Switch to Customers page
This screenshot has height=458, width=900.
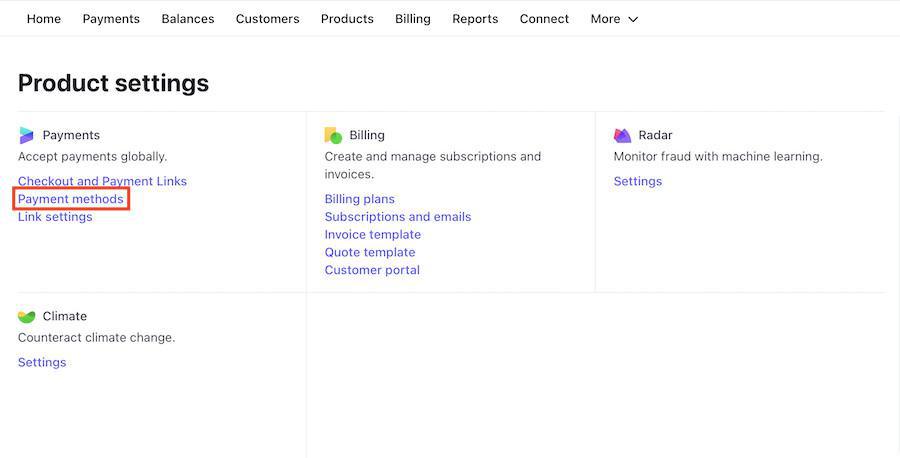[267, 19]
